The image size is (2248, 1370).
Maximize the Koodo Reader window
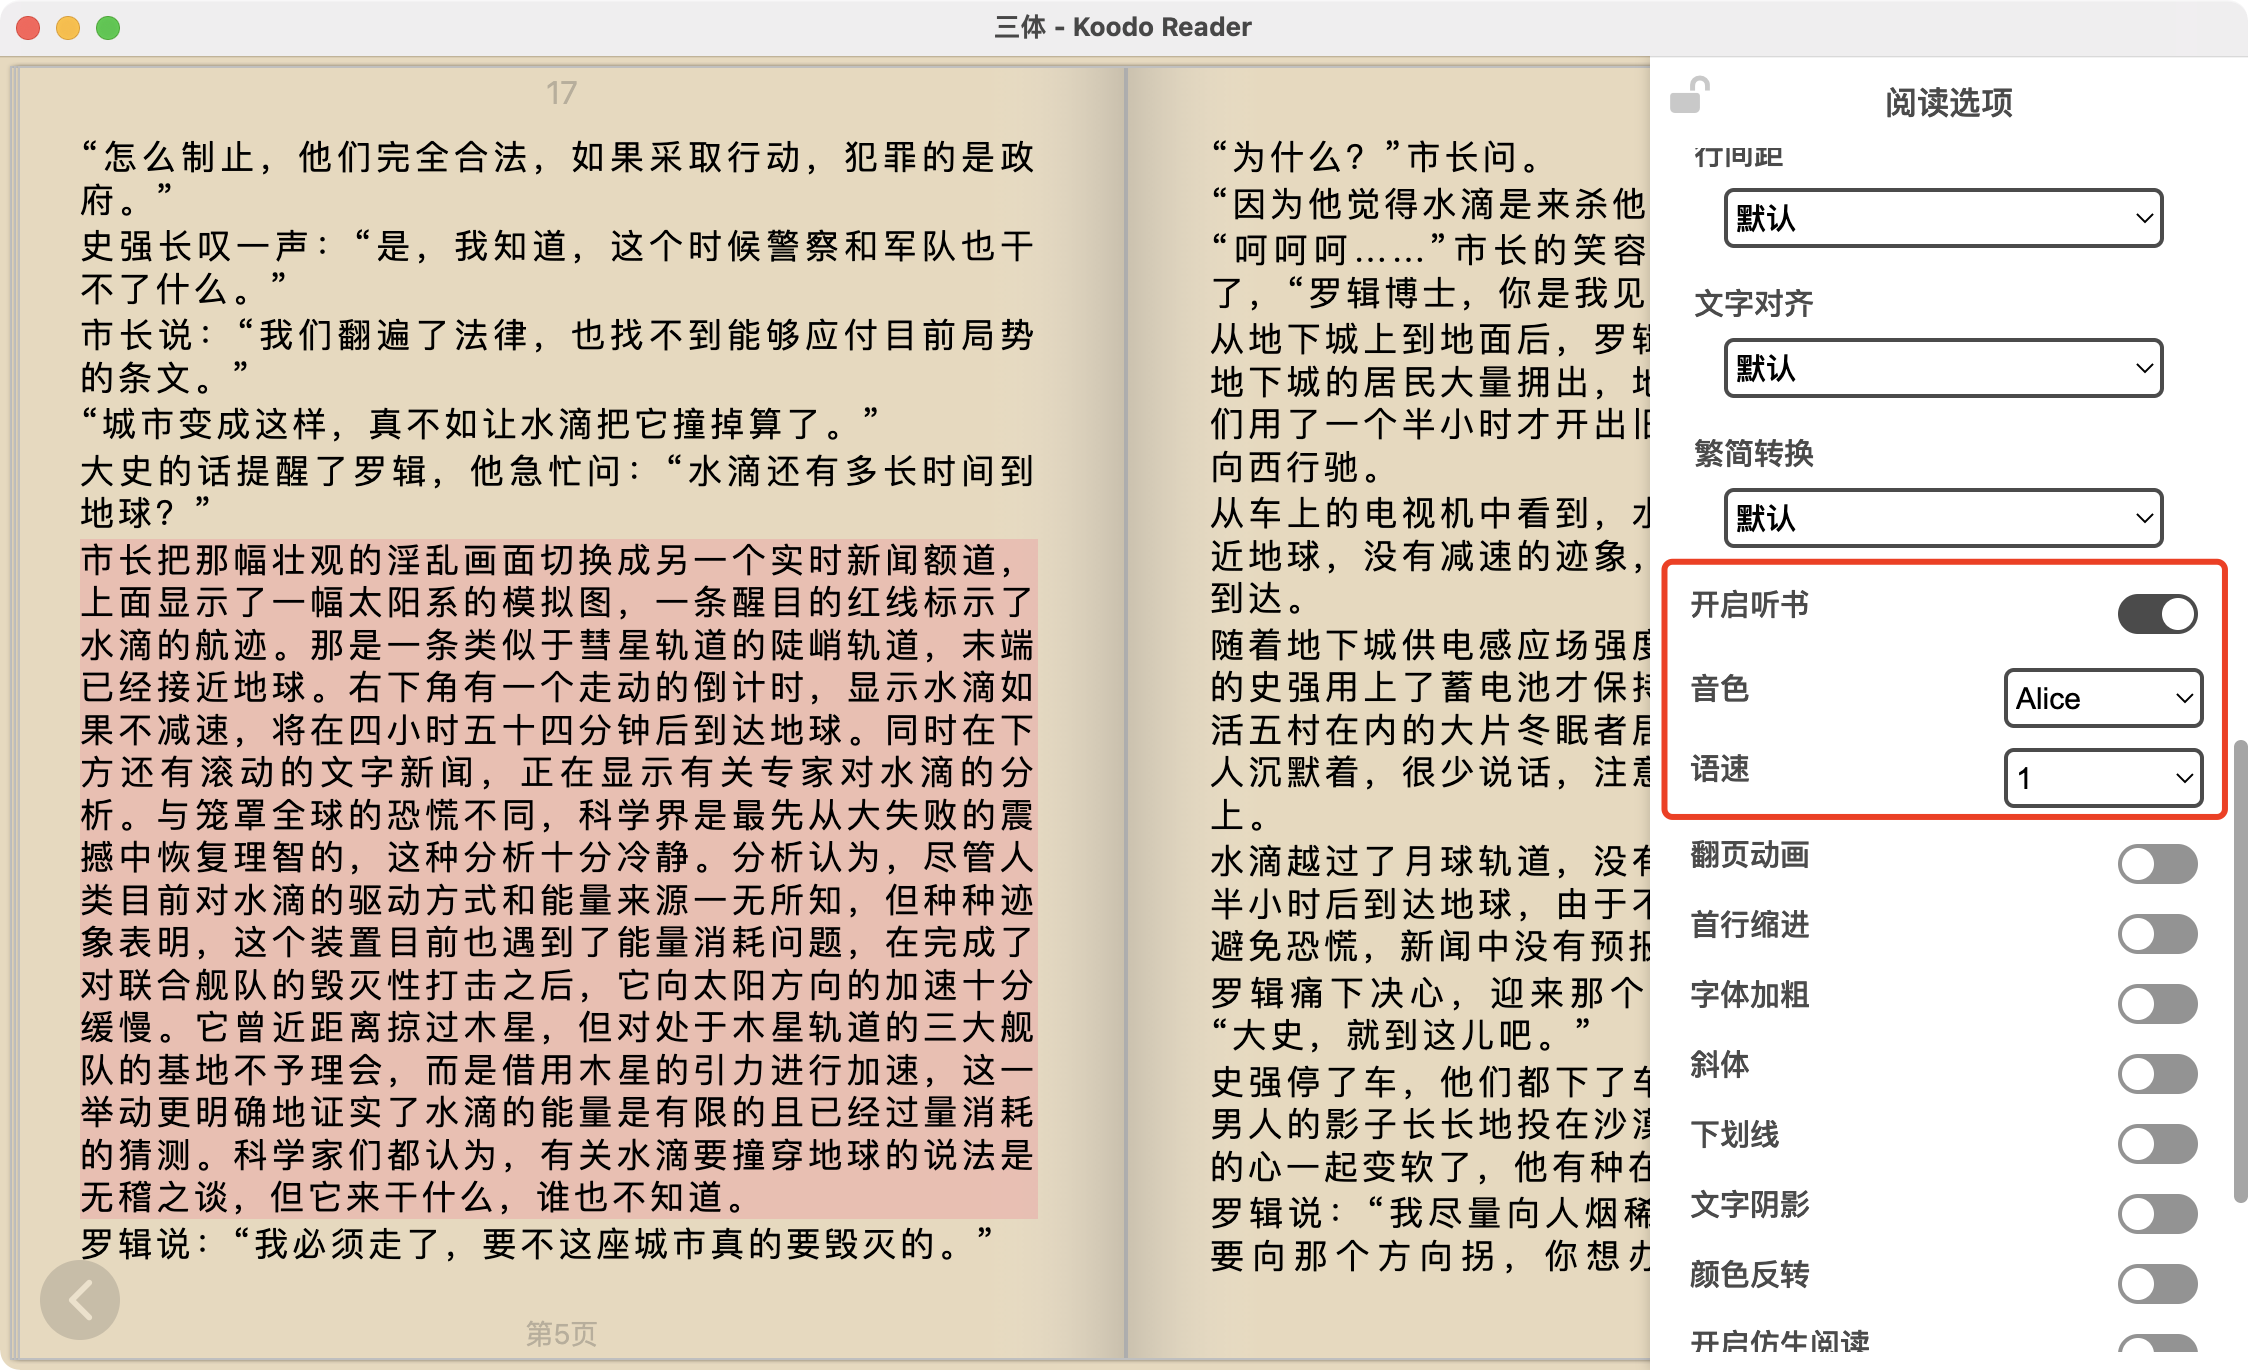coord(108,28)
